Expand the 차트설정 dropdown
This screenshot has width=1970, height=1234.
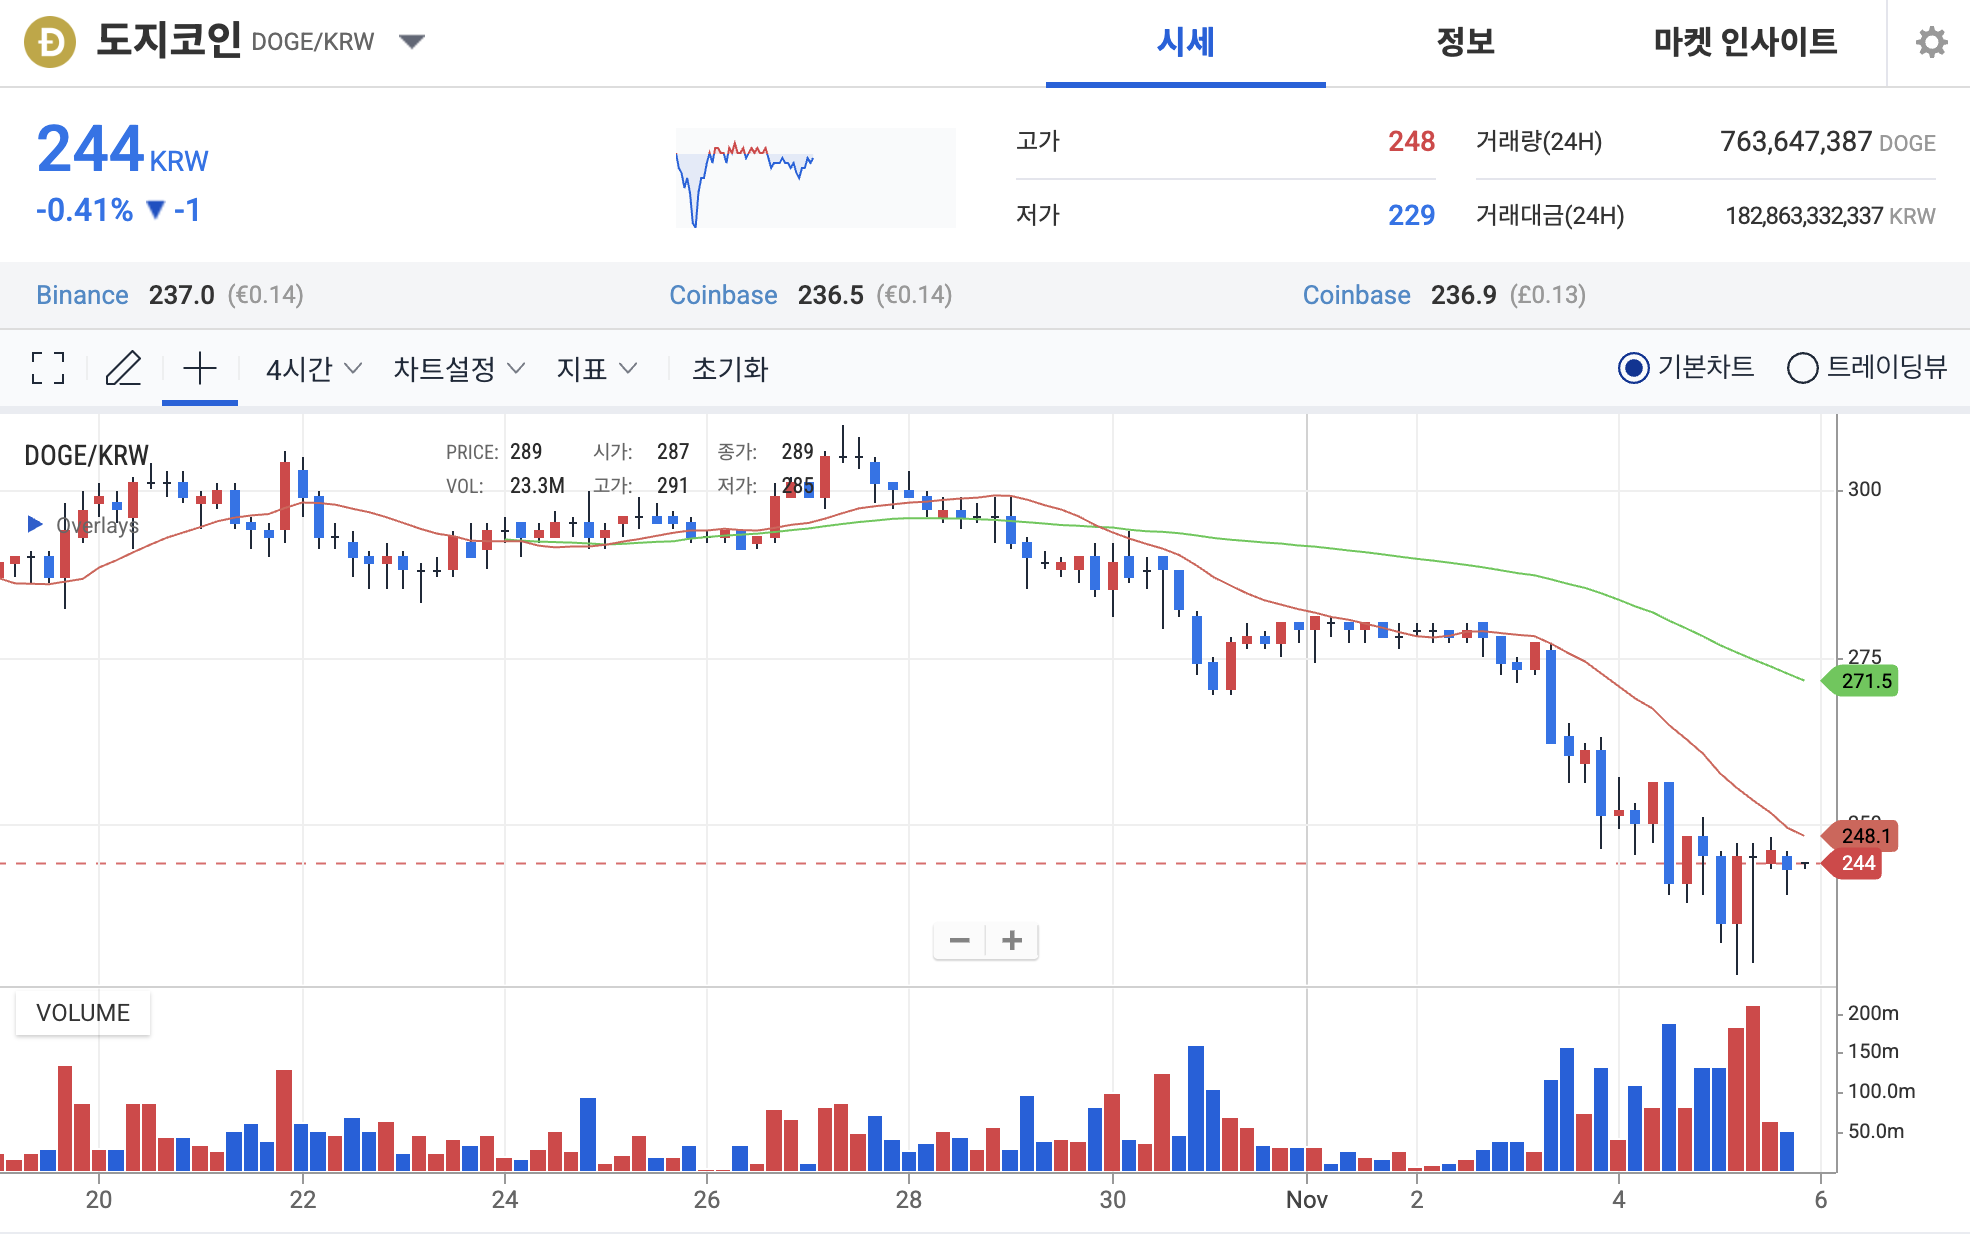click(x=459, y=369)
